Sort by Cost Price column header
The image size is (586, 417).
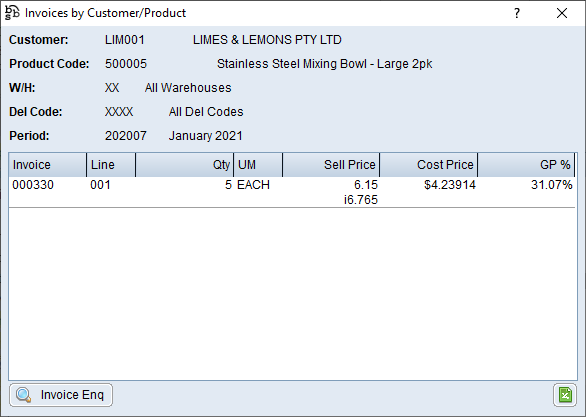429,165
